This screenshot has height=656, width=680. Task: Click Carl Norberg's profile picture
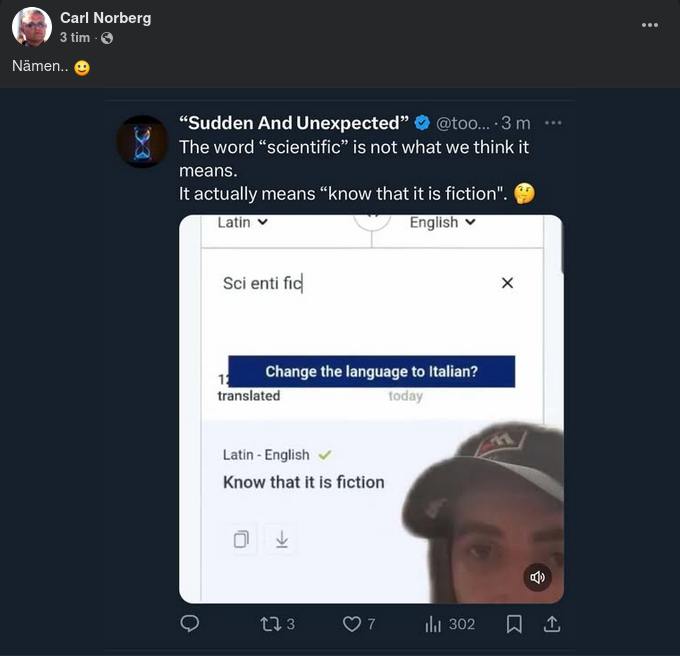32,27
